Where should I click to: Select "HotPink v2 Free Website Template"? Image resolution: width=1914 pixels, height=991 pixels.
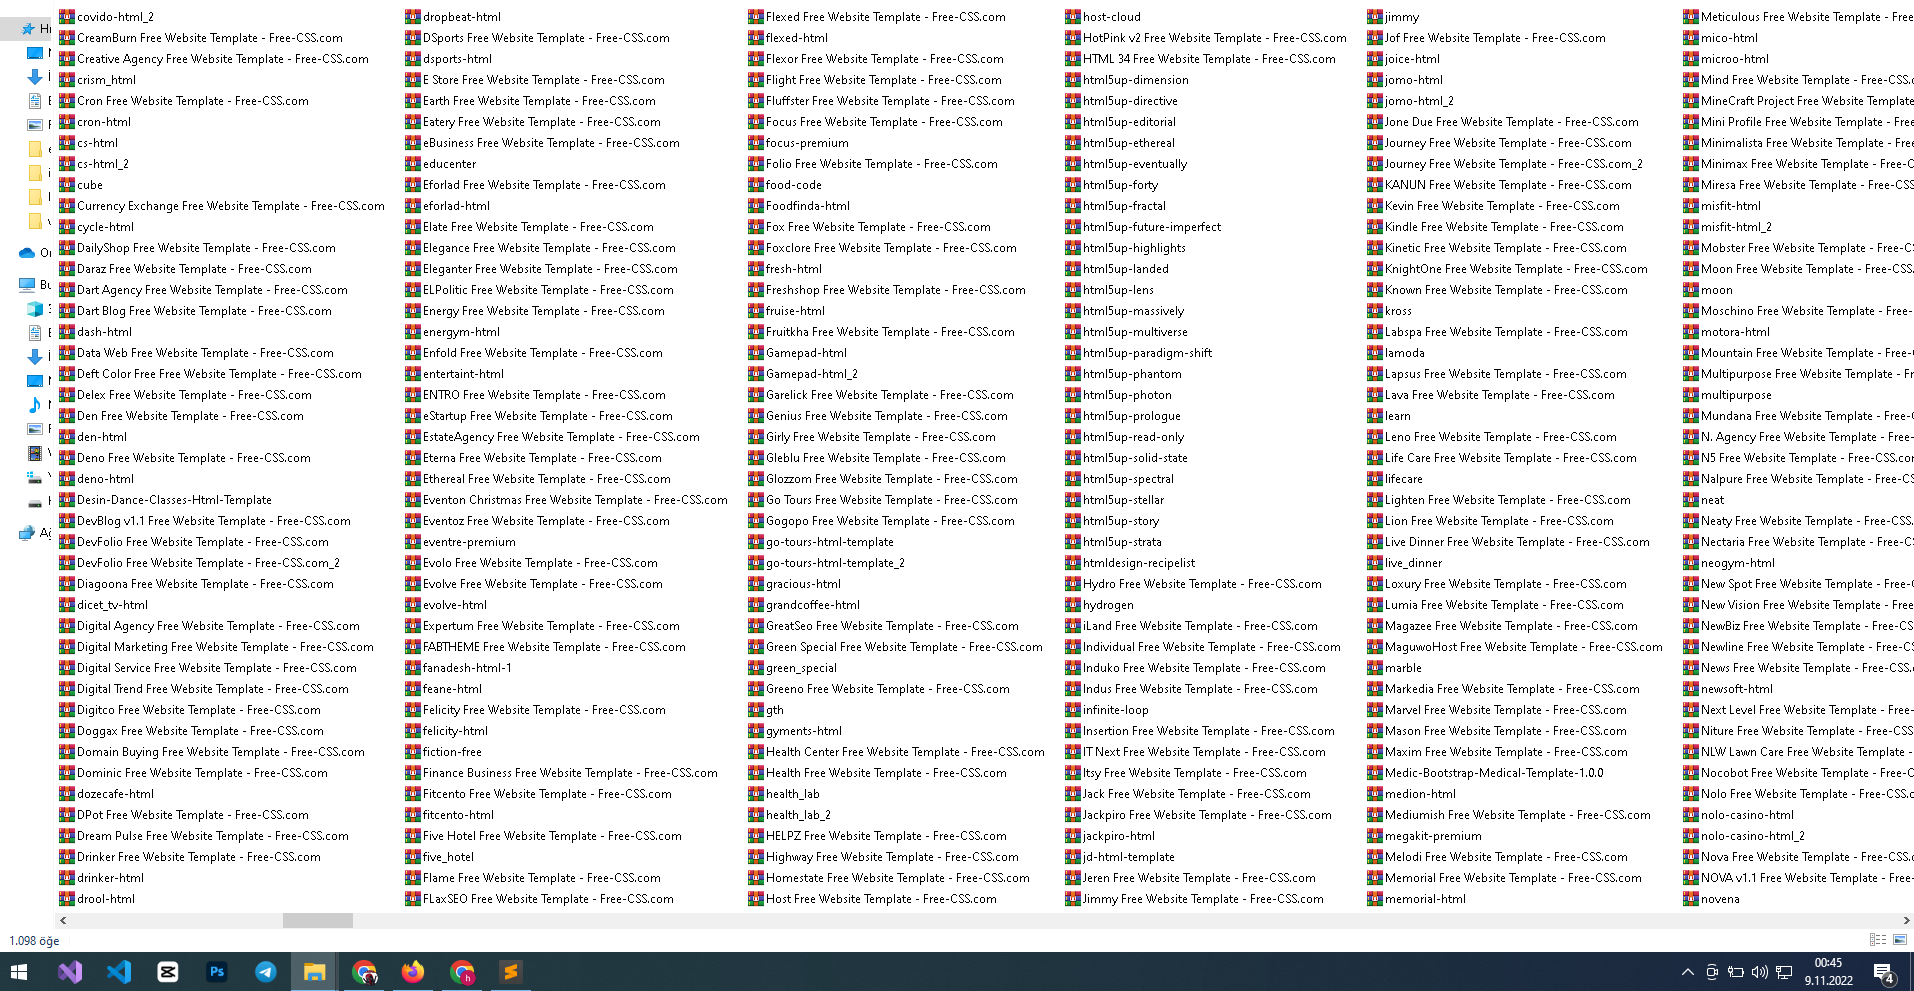click(x=1206, y=38)
